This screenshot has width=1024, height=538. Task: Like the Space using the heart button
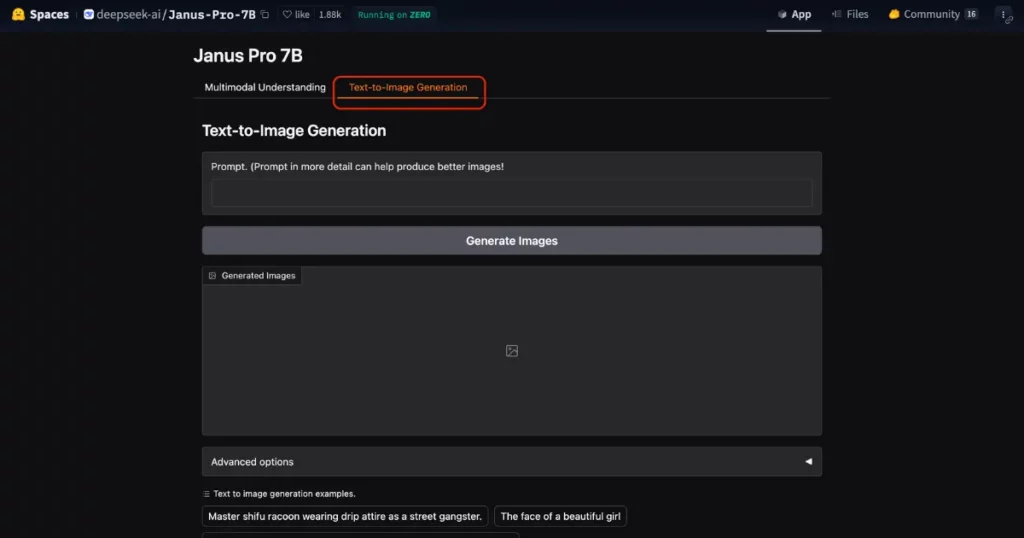pyautogui.click(x=296, y=15)
